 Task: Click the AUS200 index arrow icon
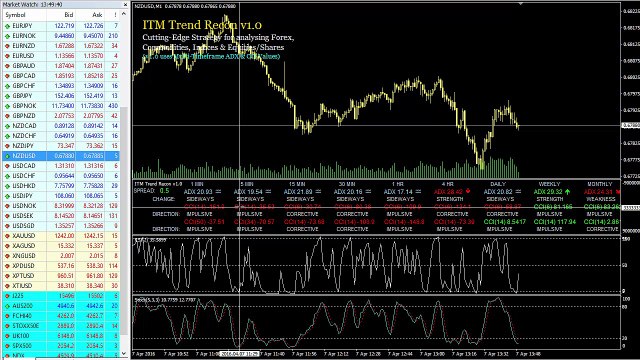point(7,306)
